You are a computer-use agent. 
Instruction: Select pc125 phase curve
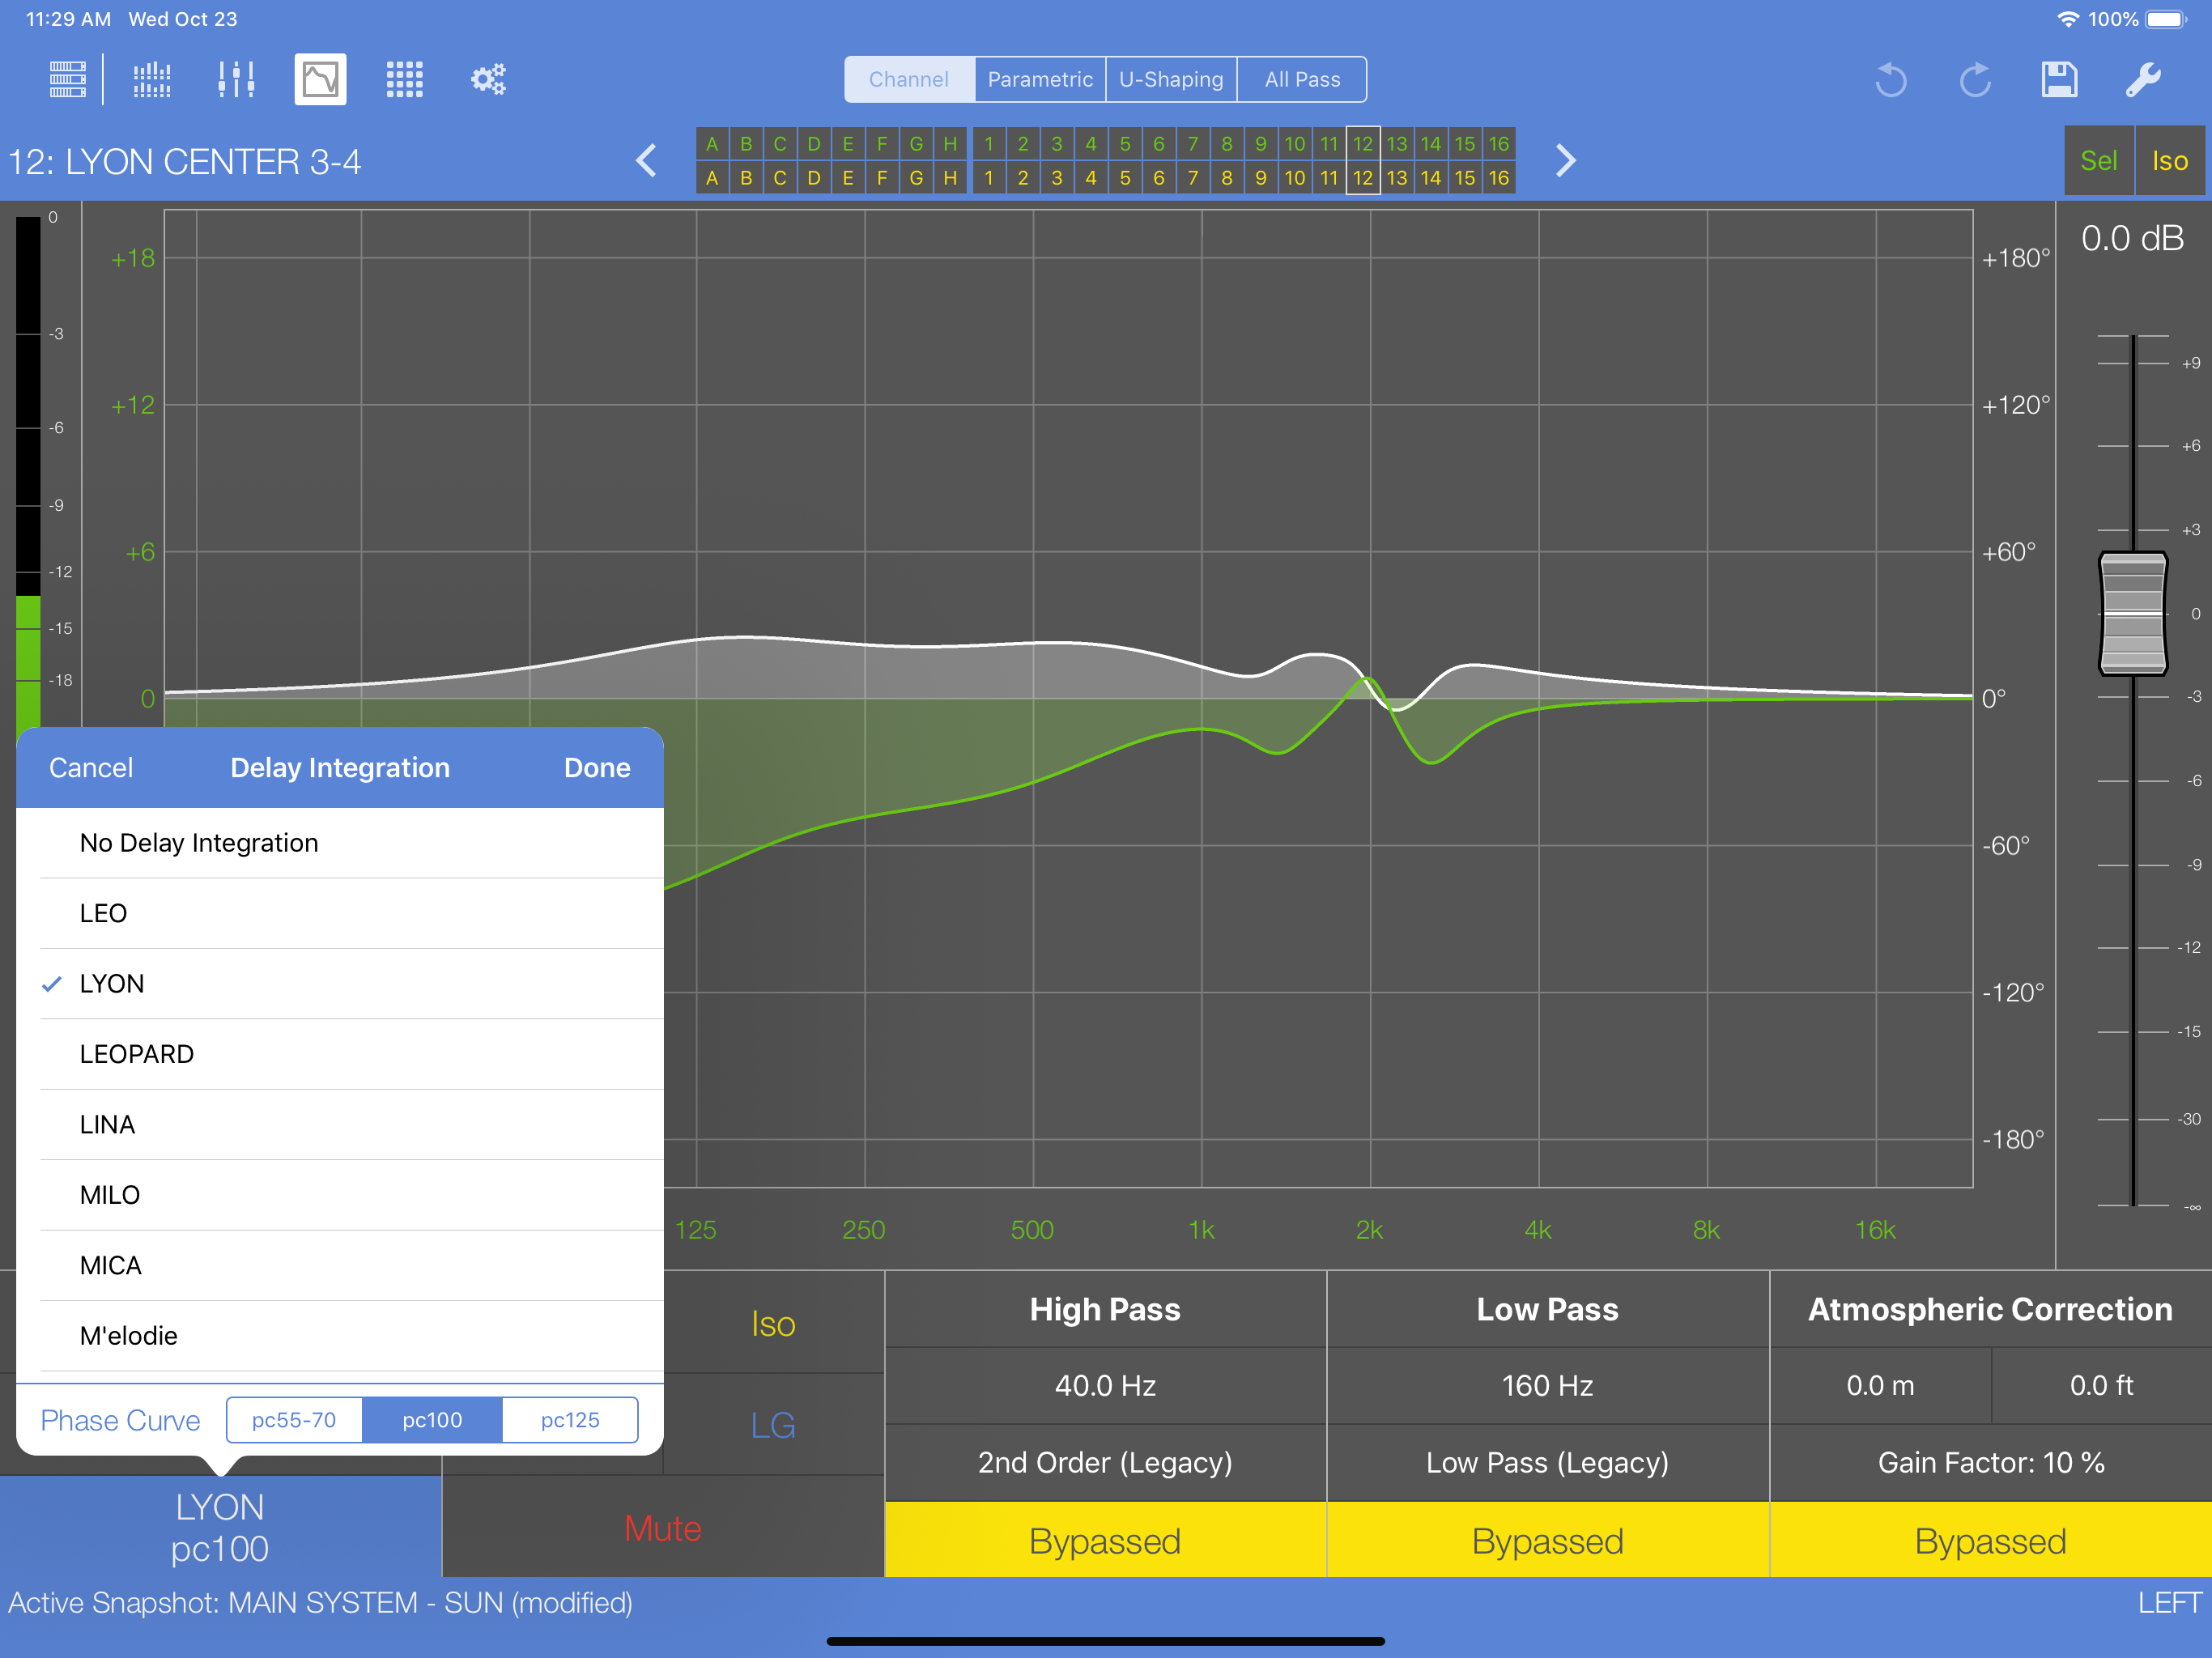coord(570,1420)
